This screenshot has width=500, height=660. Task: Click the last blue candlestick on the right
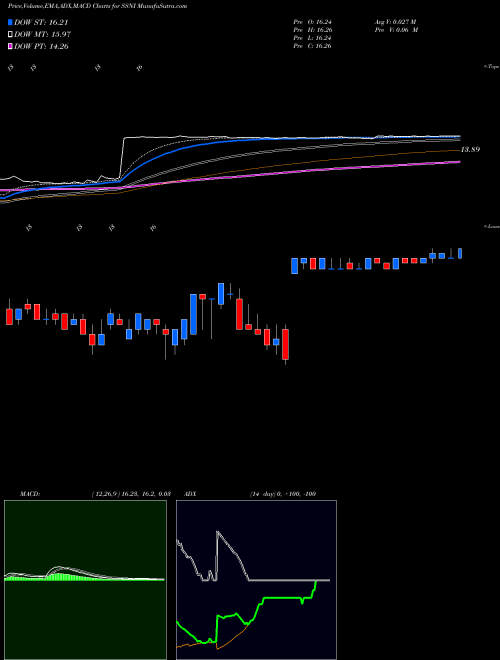click(x=460, y=253)
